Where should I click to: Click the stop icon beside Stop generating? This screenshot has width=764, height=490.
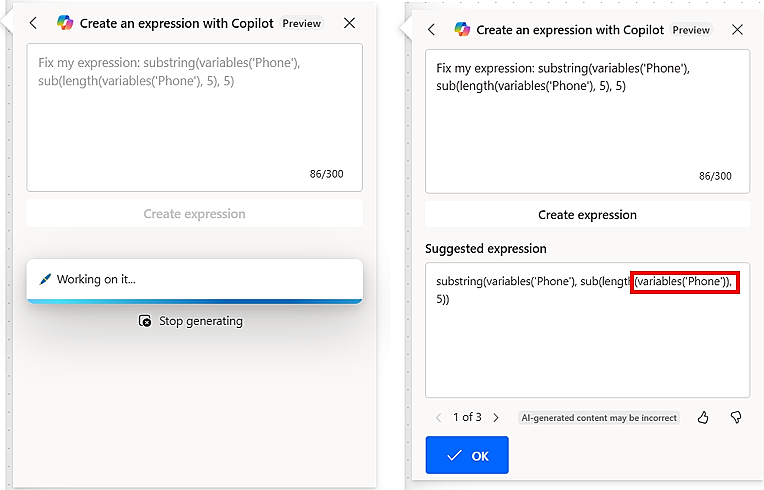[x=146, y=321]
